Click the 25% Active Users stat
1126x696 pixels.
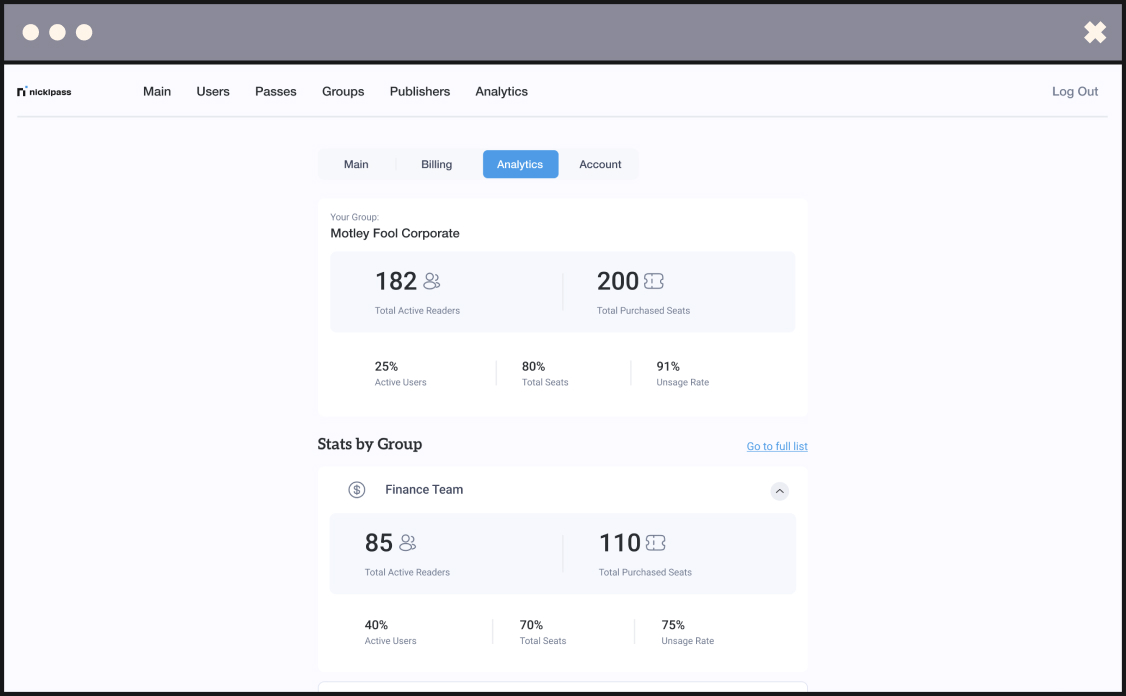coord(401,373)
